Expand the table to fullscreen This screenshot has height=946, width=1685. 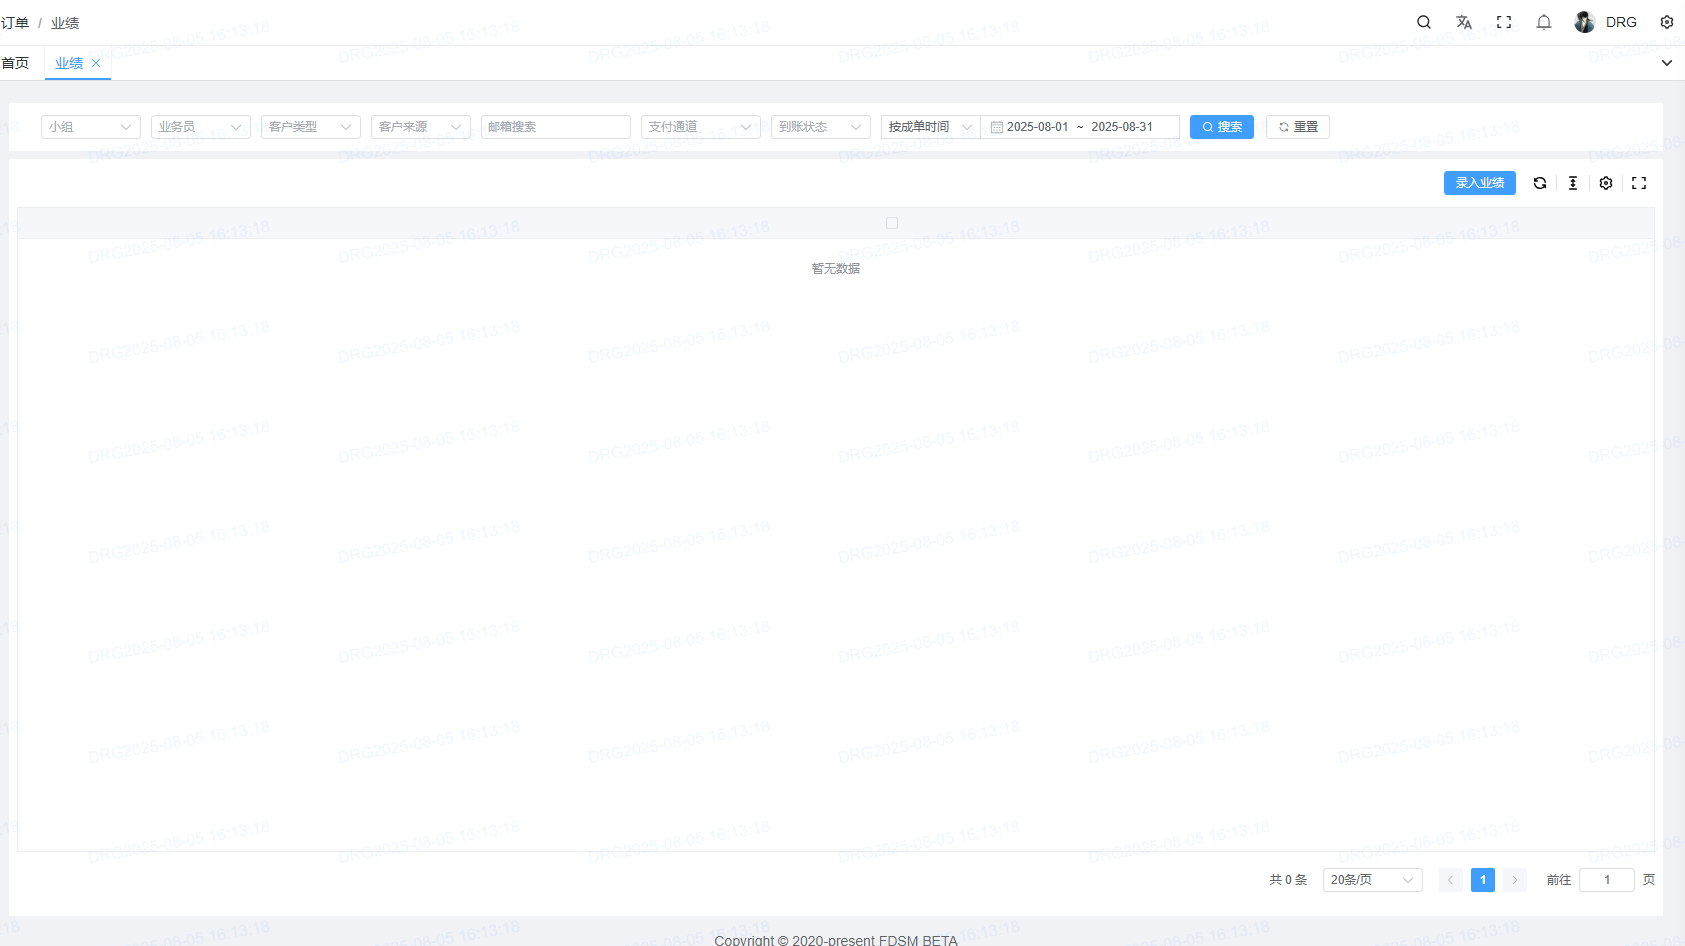(x=1639, y=183)
